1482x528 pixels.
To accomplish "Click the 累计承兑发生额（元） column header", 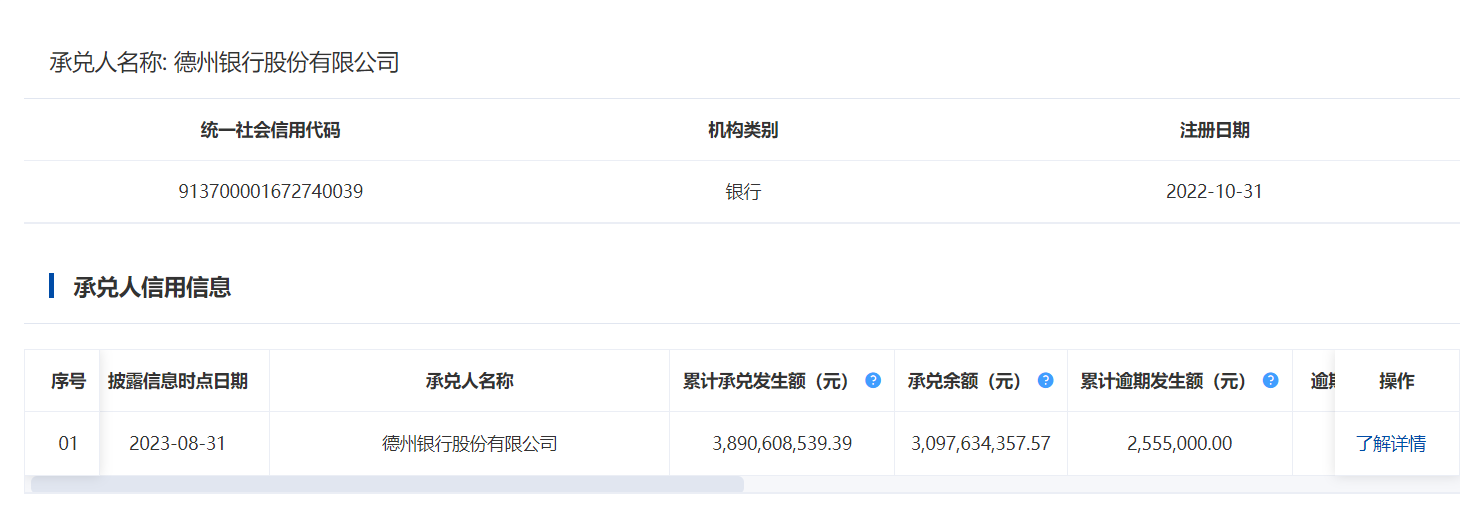I will coord(766,381).
